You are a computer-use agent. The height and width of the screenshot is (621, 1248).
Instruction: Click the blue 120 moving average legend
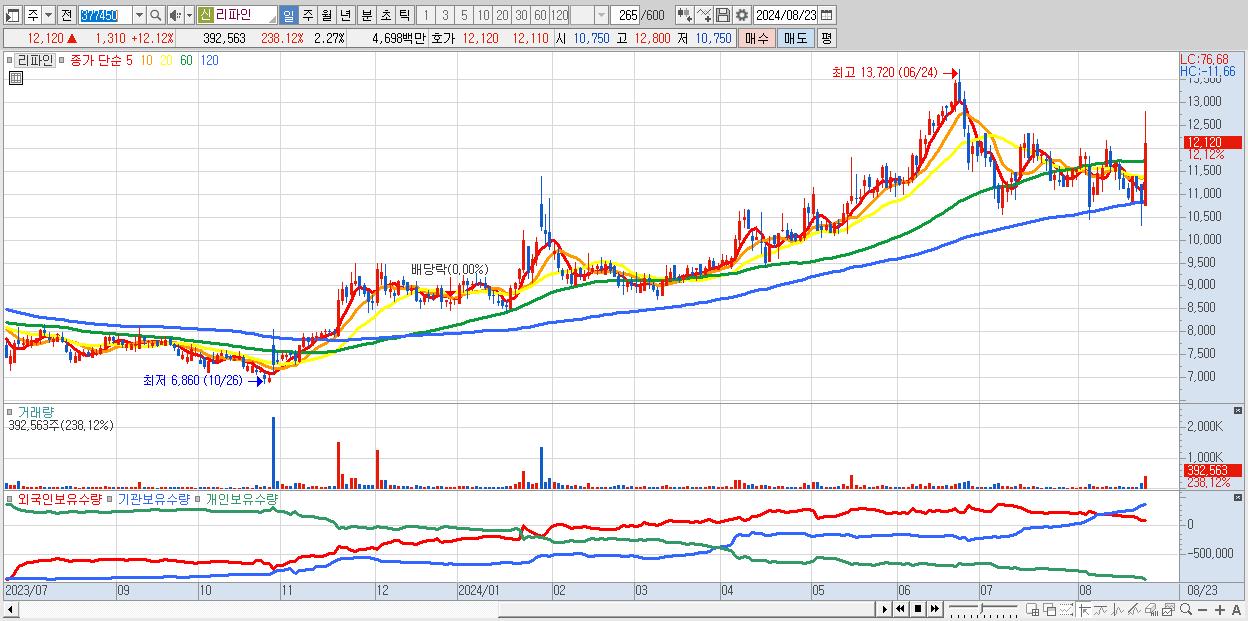pos(210,61)
